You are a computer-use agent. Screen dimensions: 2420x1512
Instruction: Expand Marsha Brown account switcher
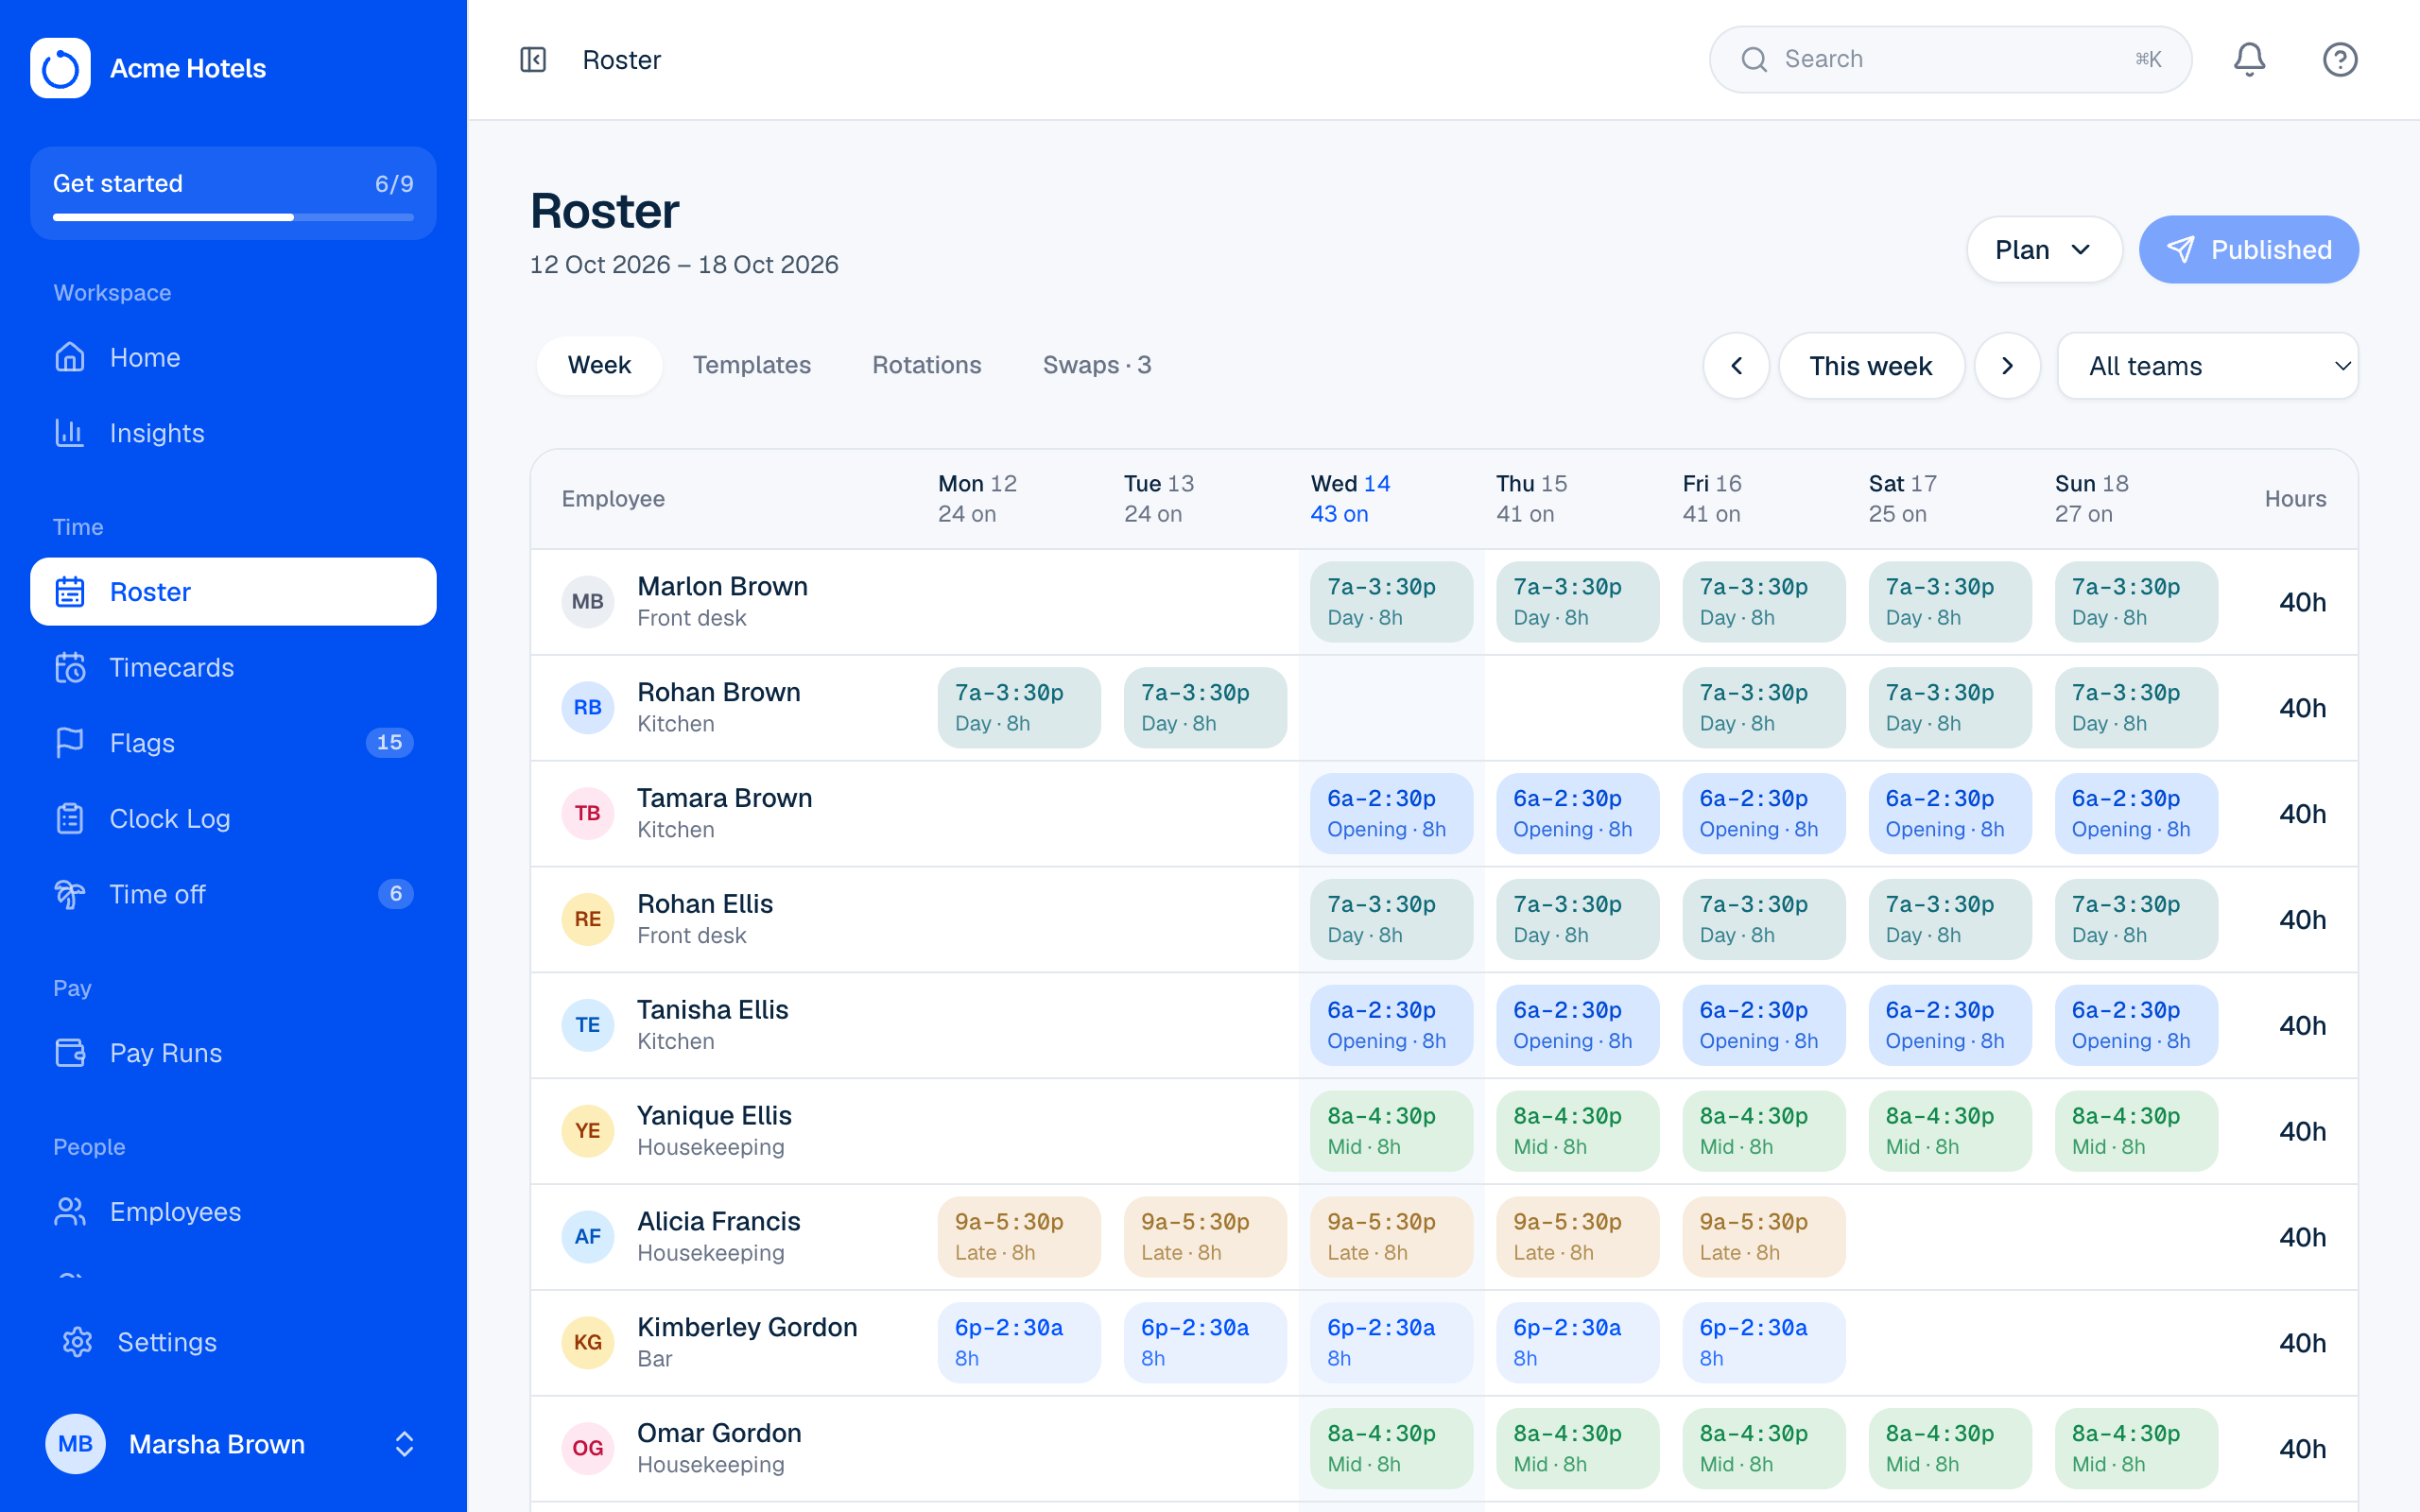tap(233, 1444)
